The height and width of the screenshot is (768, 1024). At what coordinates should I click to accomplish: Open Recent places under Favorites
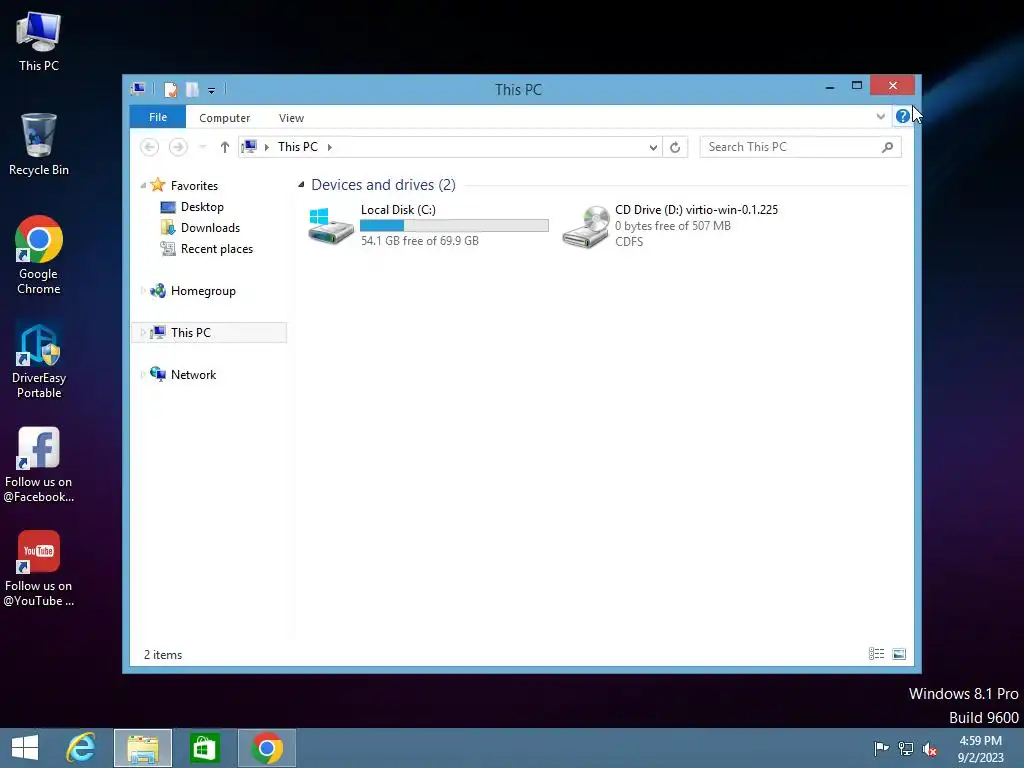point(217,249)
